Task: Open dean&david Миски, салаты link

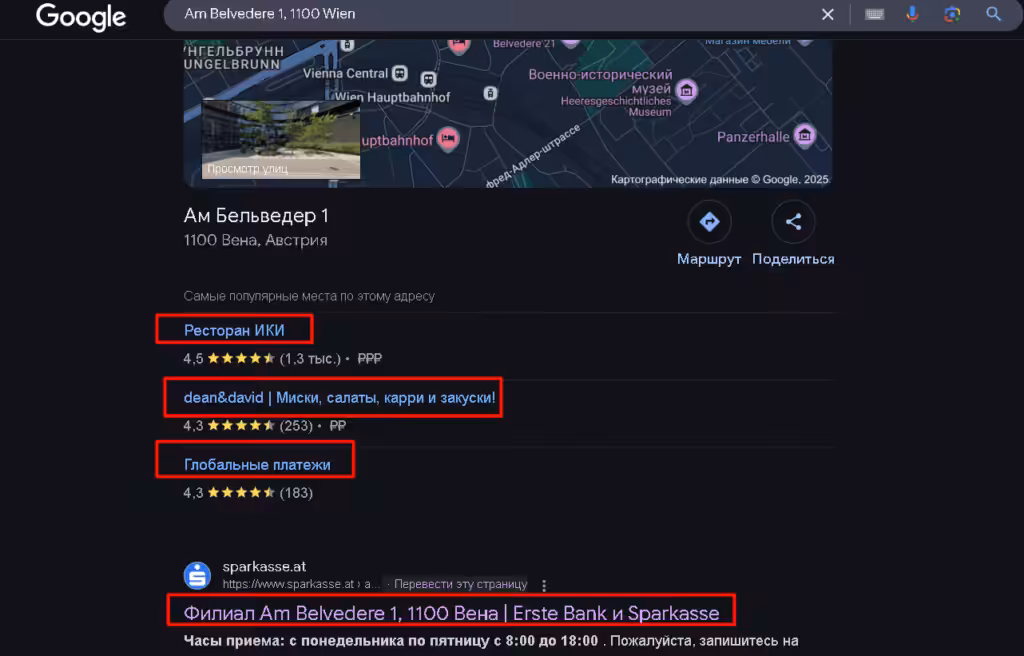Action: [340, 398]
